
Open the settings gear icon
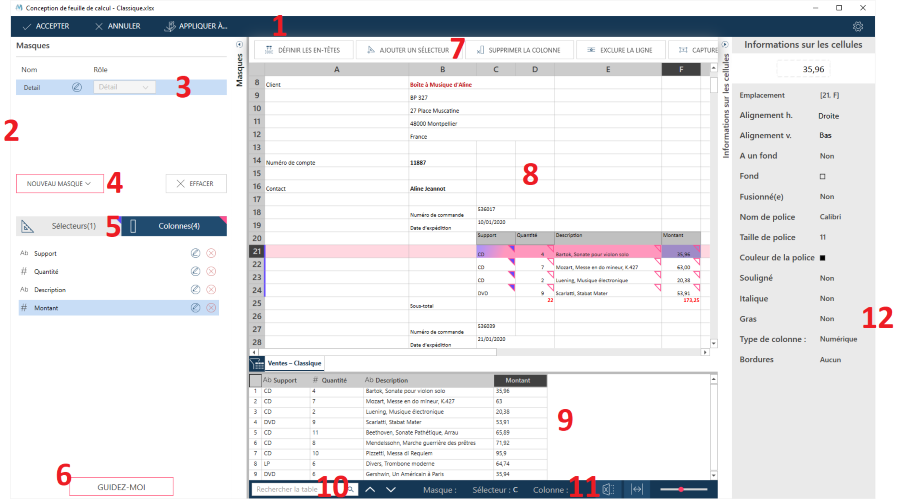[x=858, y=26]
